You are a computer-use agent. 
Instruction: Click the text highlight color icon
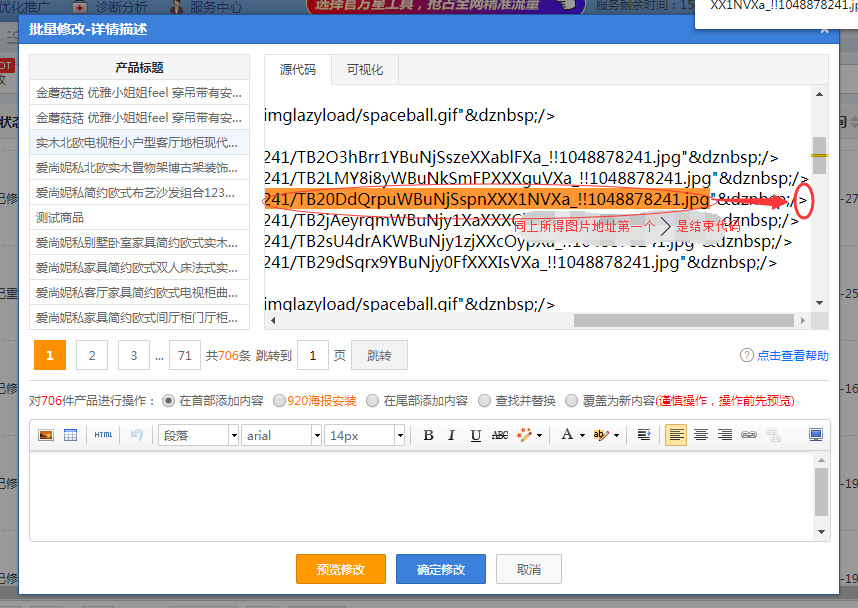pos(600,435)
